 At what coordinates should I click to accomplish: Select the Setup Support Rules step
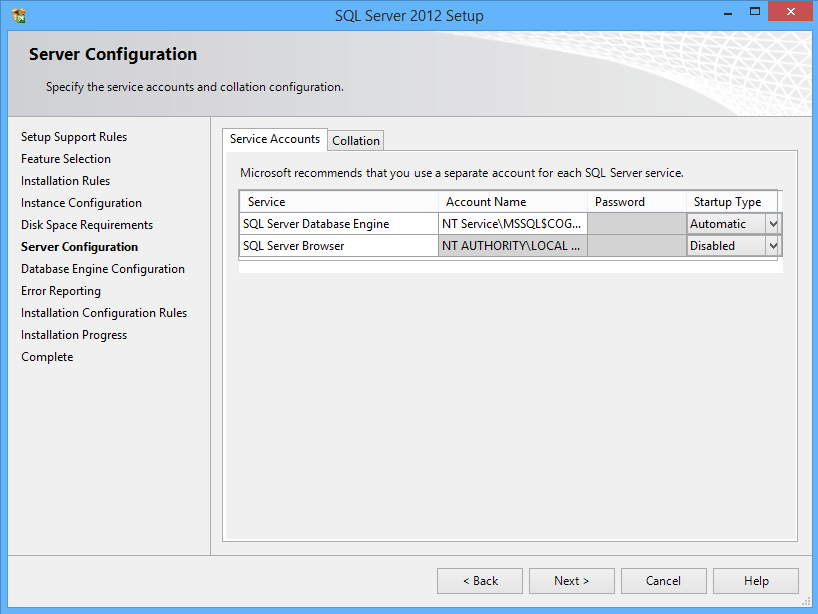pos(74,137)
